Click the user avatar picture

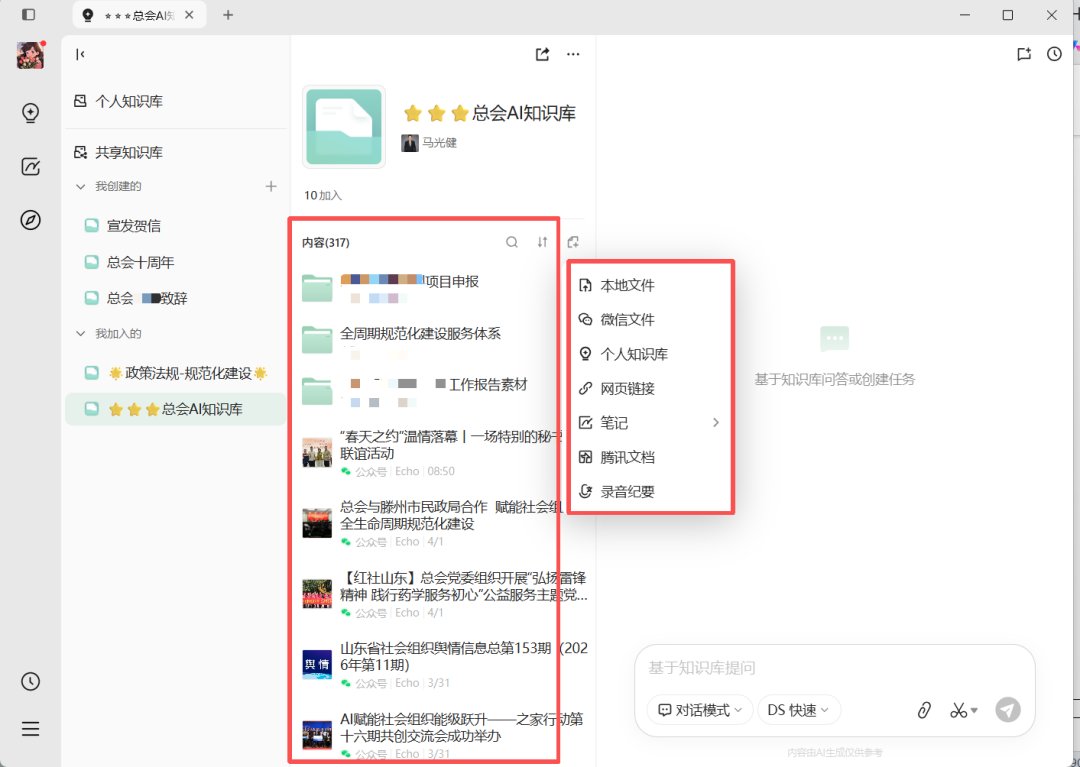pos(30,55)
